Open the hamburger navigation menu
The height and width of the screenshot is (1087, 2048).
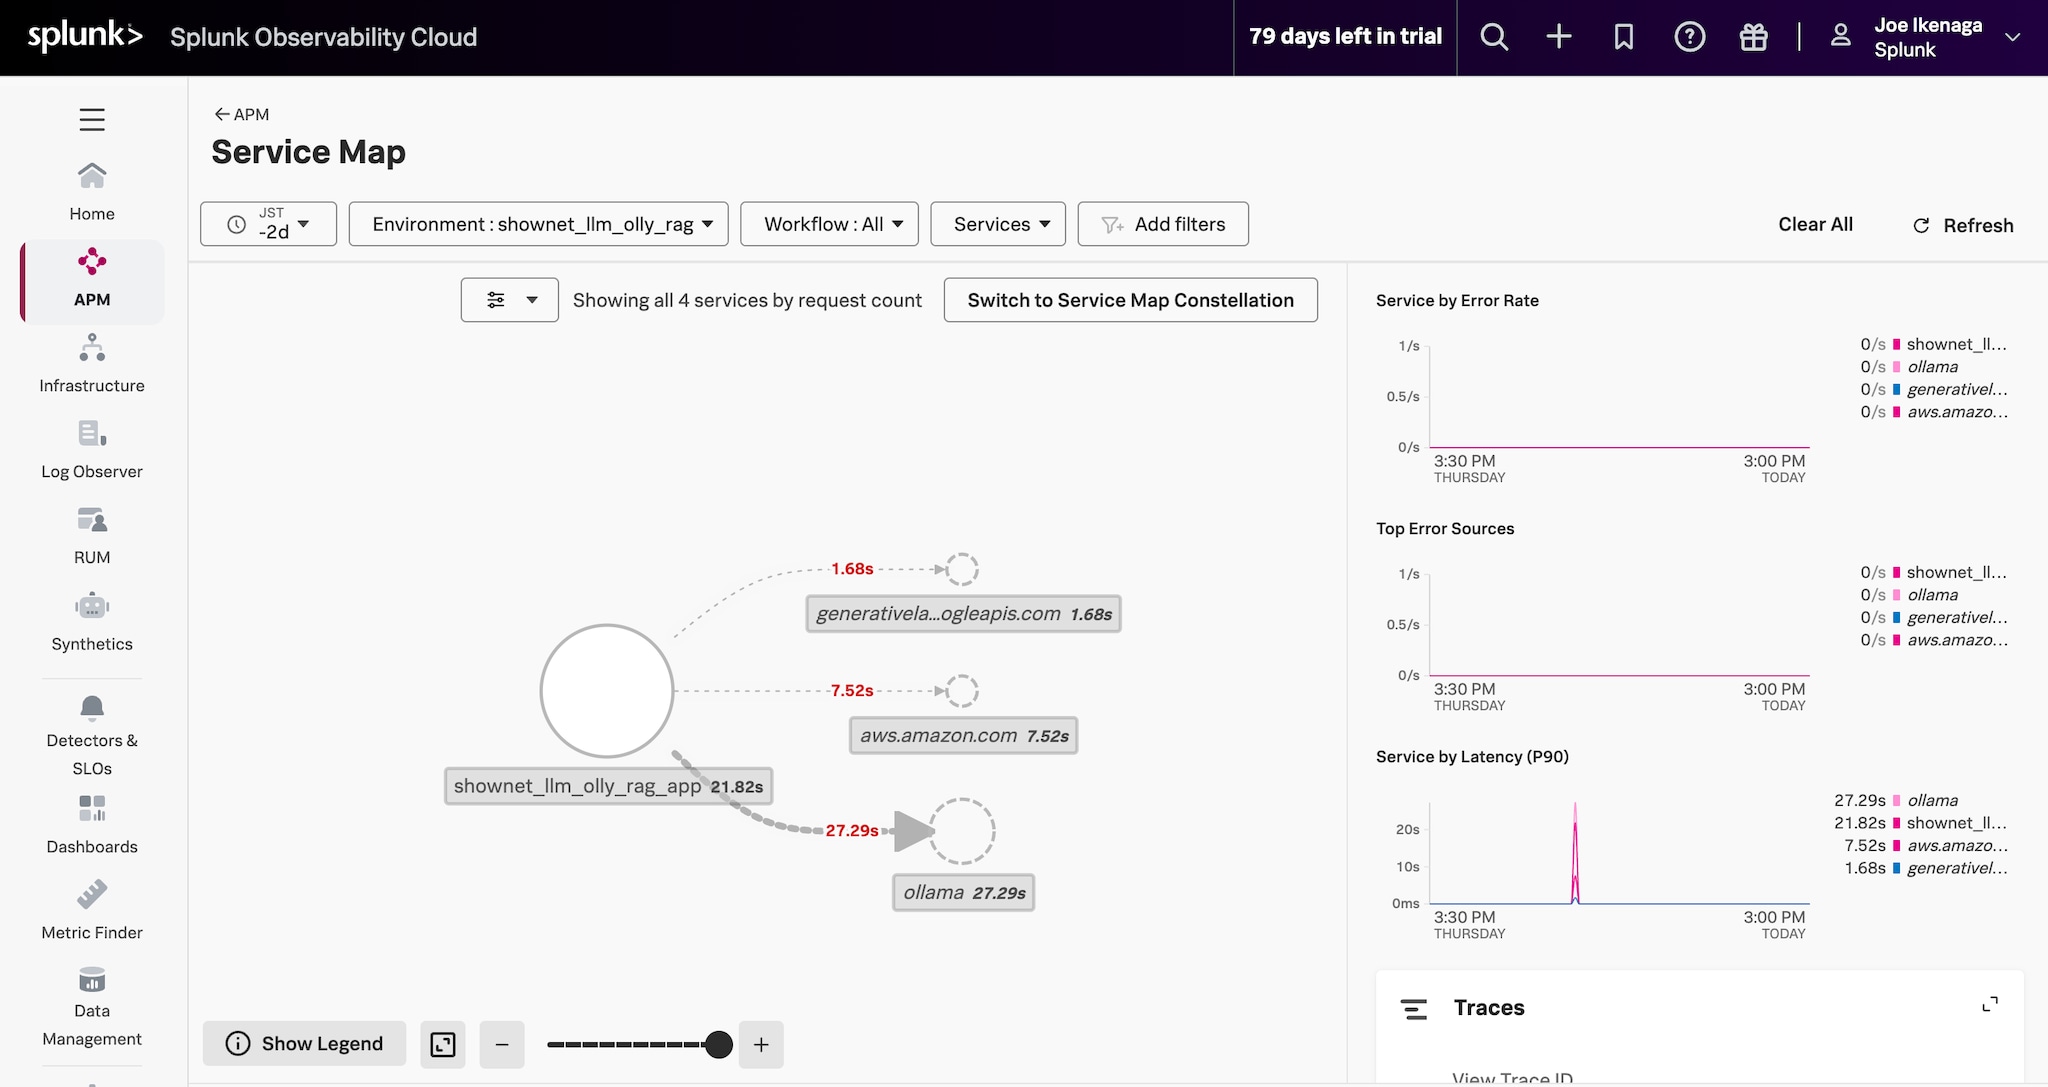92,120
